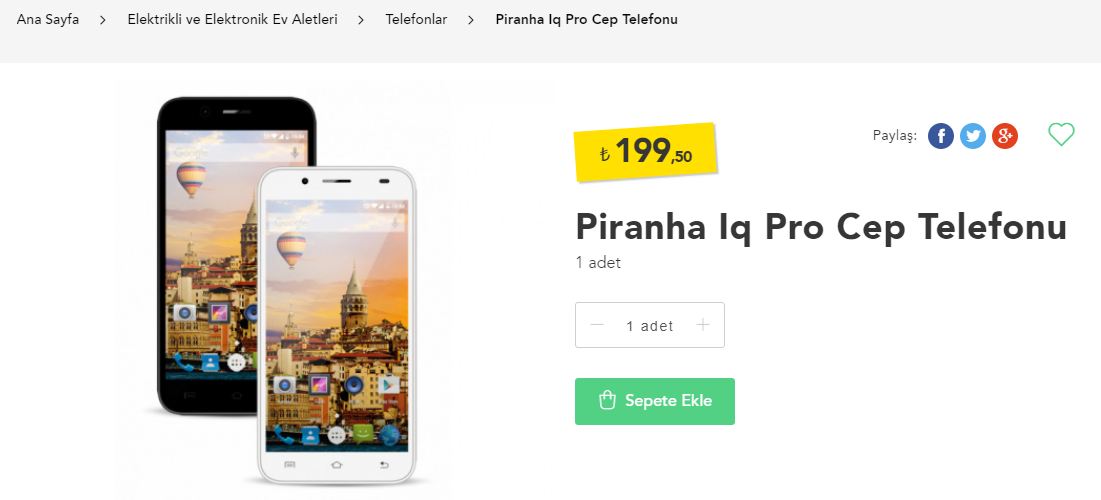Open Telefonlar breadcrumb category
Screen dimensions: 1101x500
click(416, 20)
